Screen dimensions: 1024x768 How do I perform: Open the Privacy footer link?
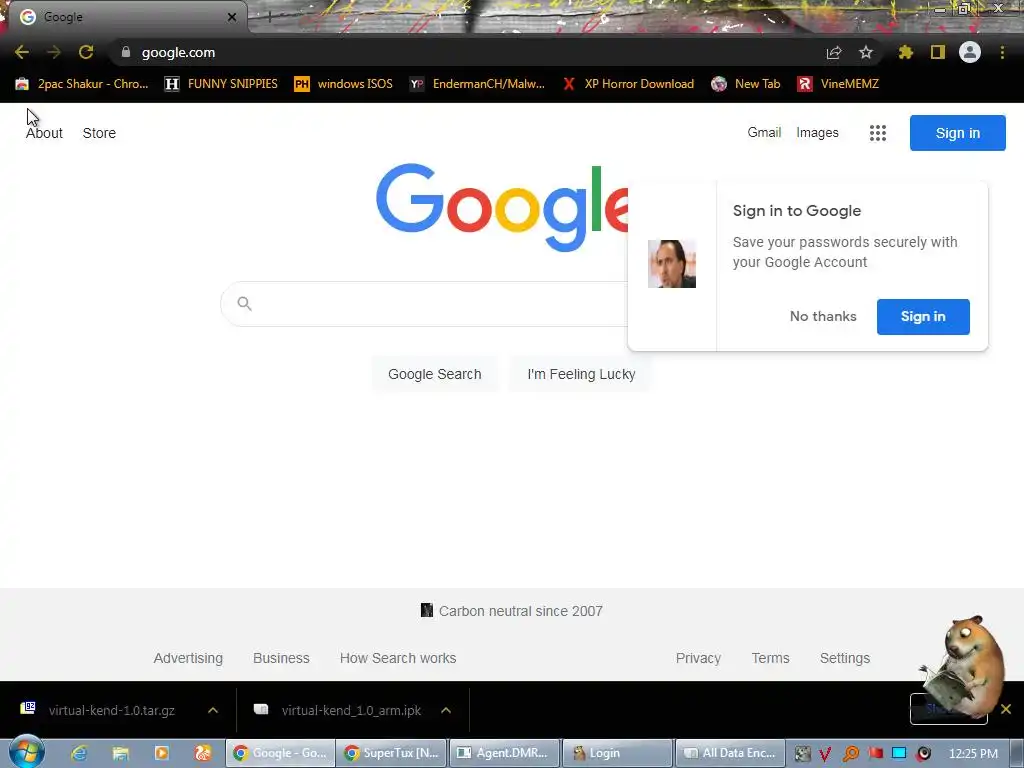coord(698,658)
